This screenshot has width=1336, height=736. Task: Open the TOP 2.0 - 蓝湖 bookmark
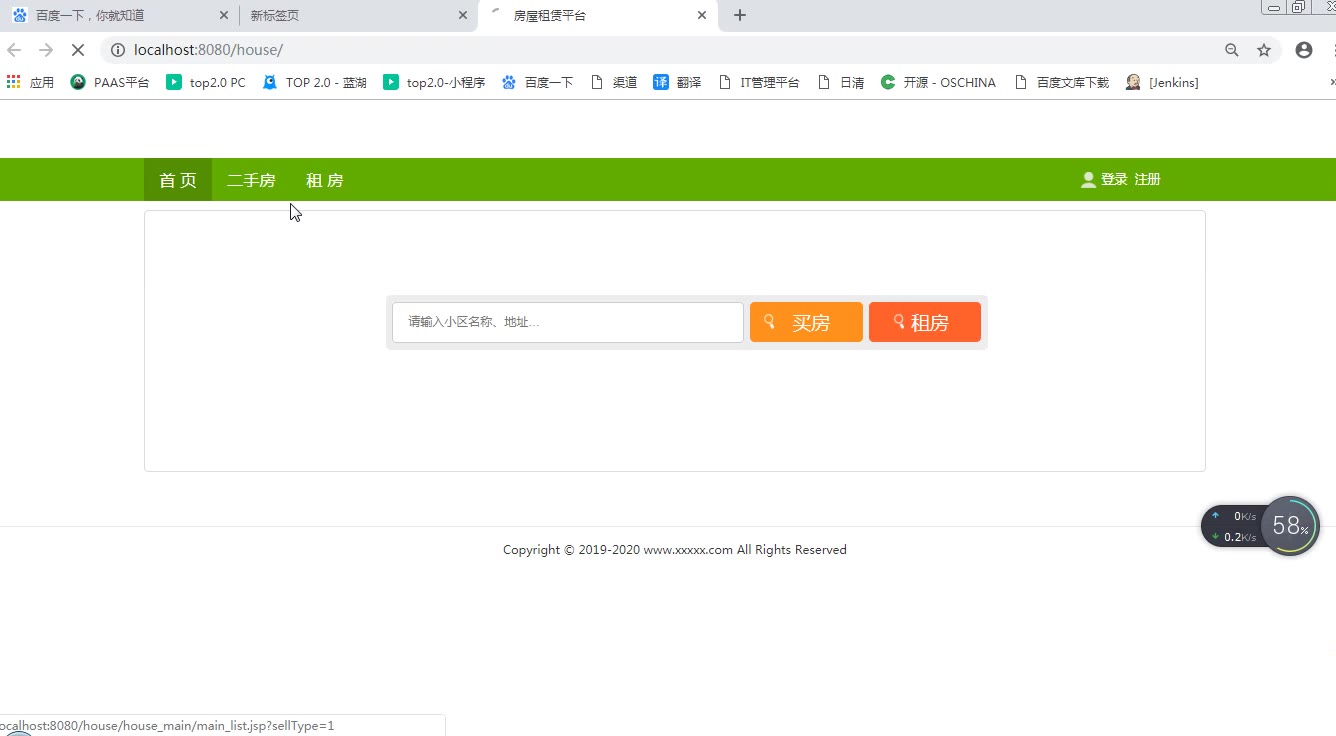coord(315,83)
